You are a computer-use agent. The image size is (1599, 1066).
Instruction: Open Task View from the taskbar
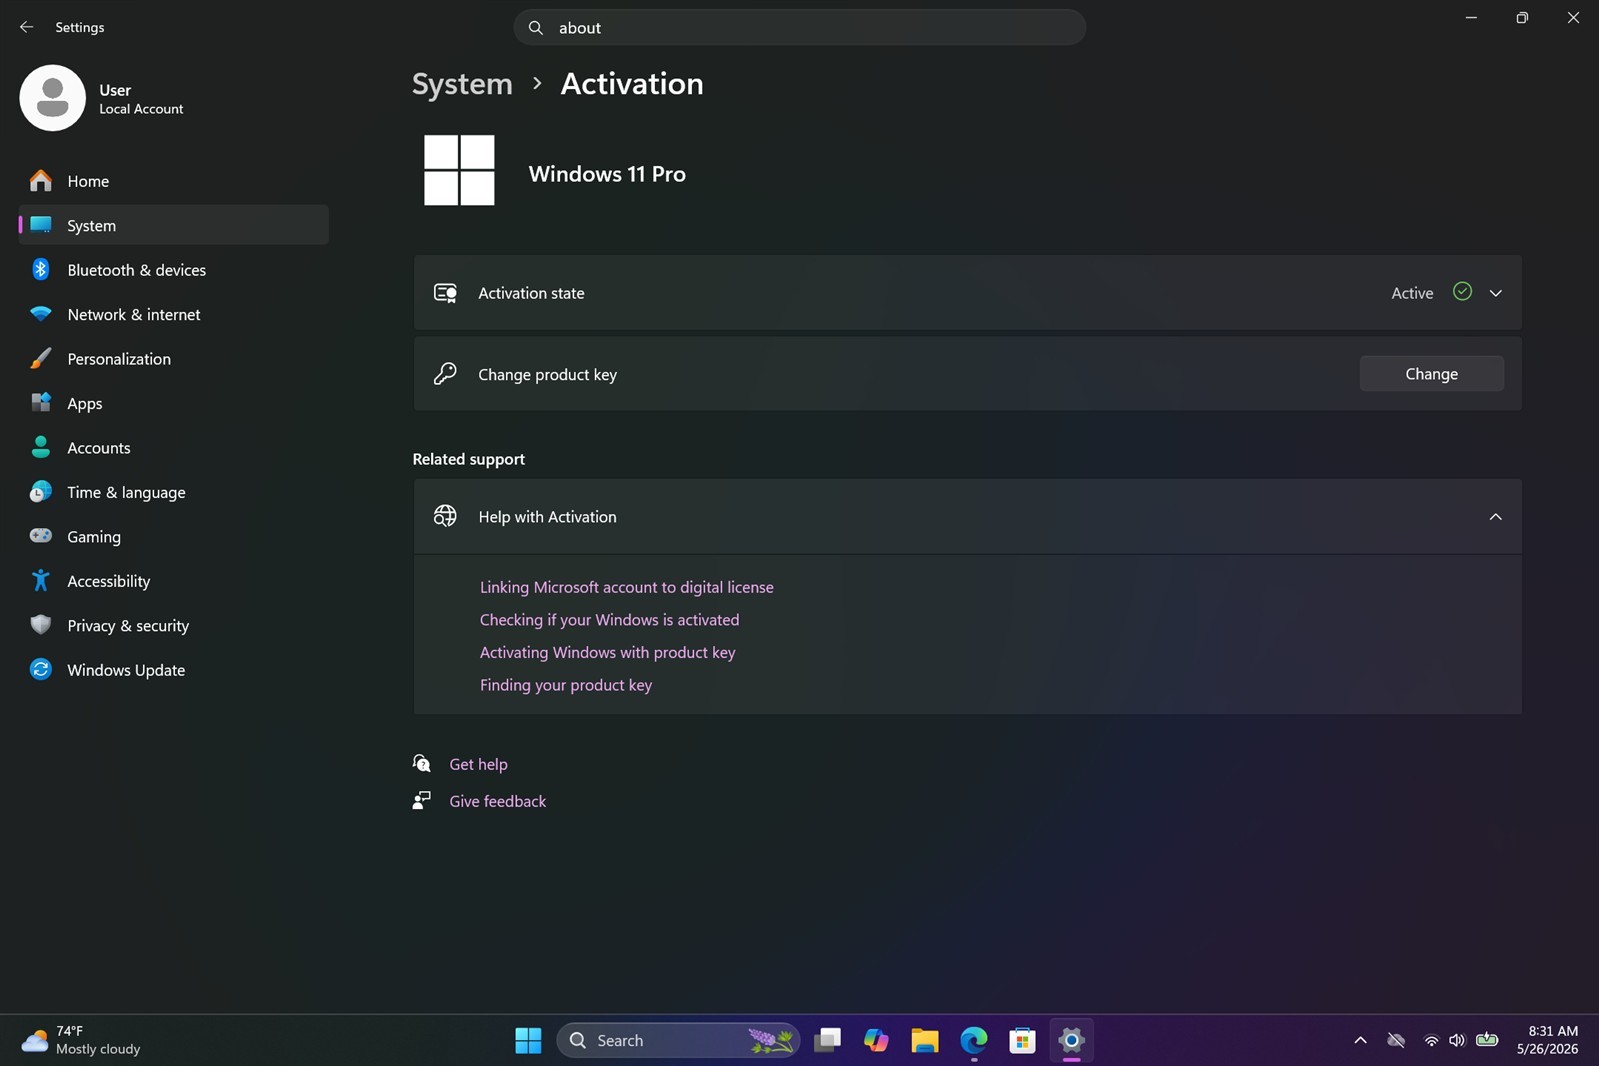coord(827,1040)
